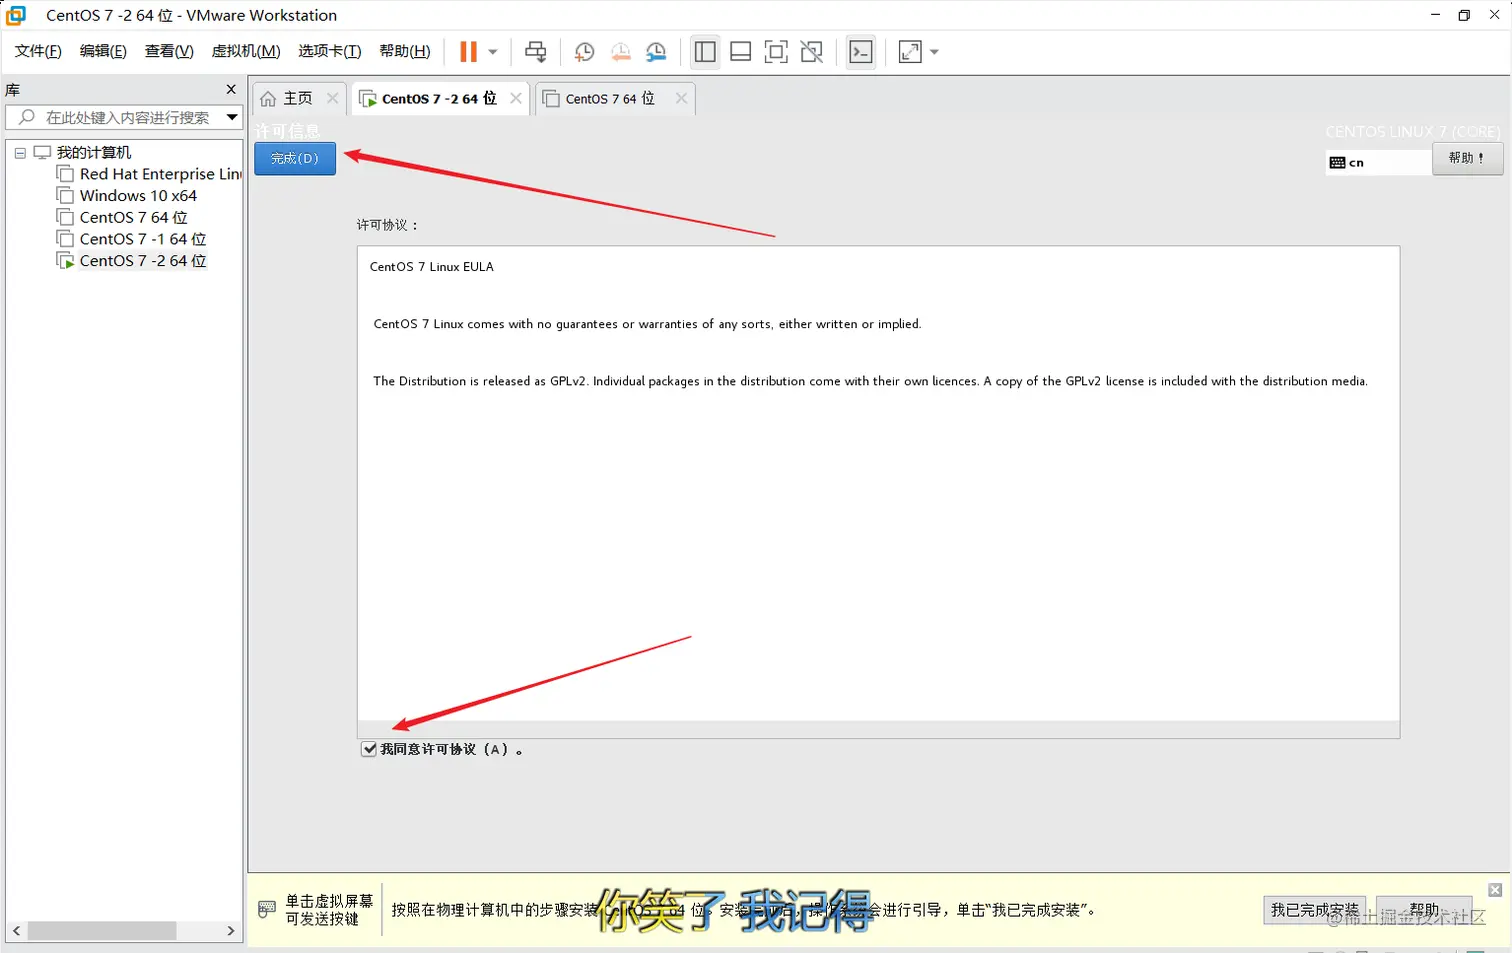This screenshot has height=953, width=1512.
Task: Close the CentOS 7 64 位 tab
Action: pos(681,98)
